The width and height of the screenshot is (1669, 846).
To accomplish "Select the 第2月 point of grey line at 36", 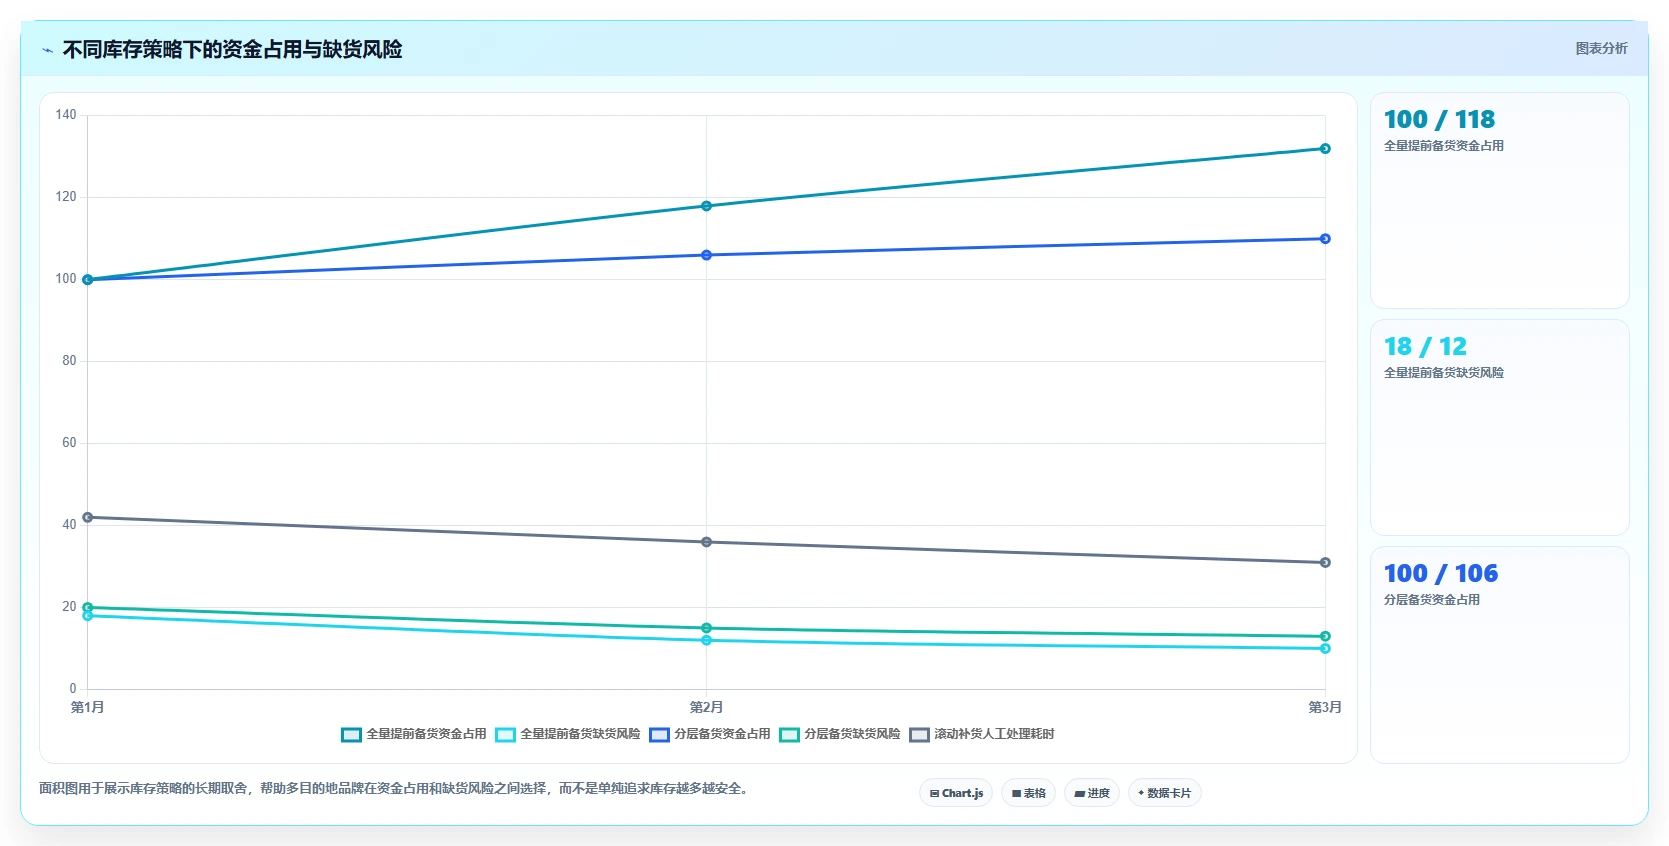I will pos(706,542).
